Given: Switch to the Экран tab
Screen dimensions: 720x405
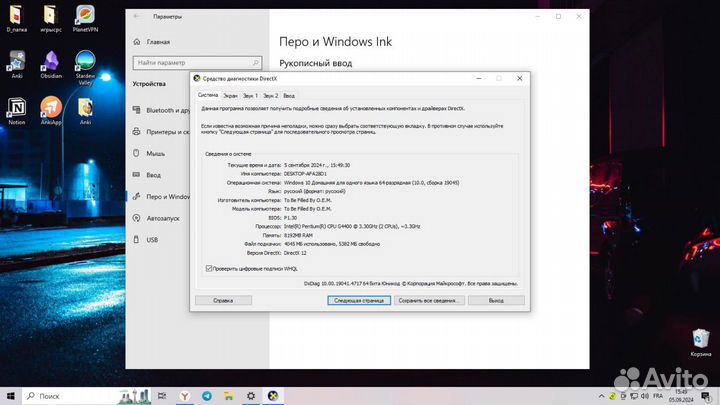Looking at the screenshot, I should pos(233,95).
